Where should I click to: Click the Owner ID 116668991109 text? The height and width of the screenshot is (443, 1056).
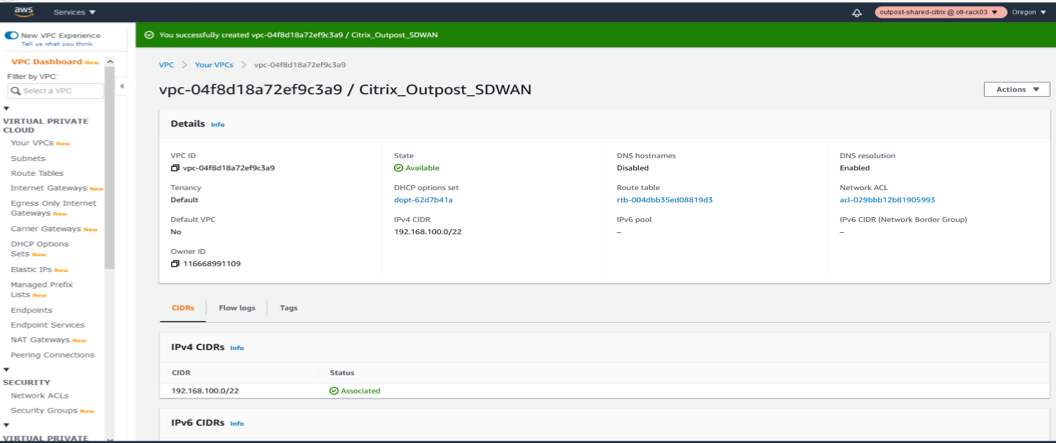coord(211,264)
